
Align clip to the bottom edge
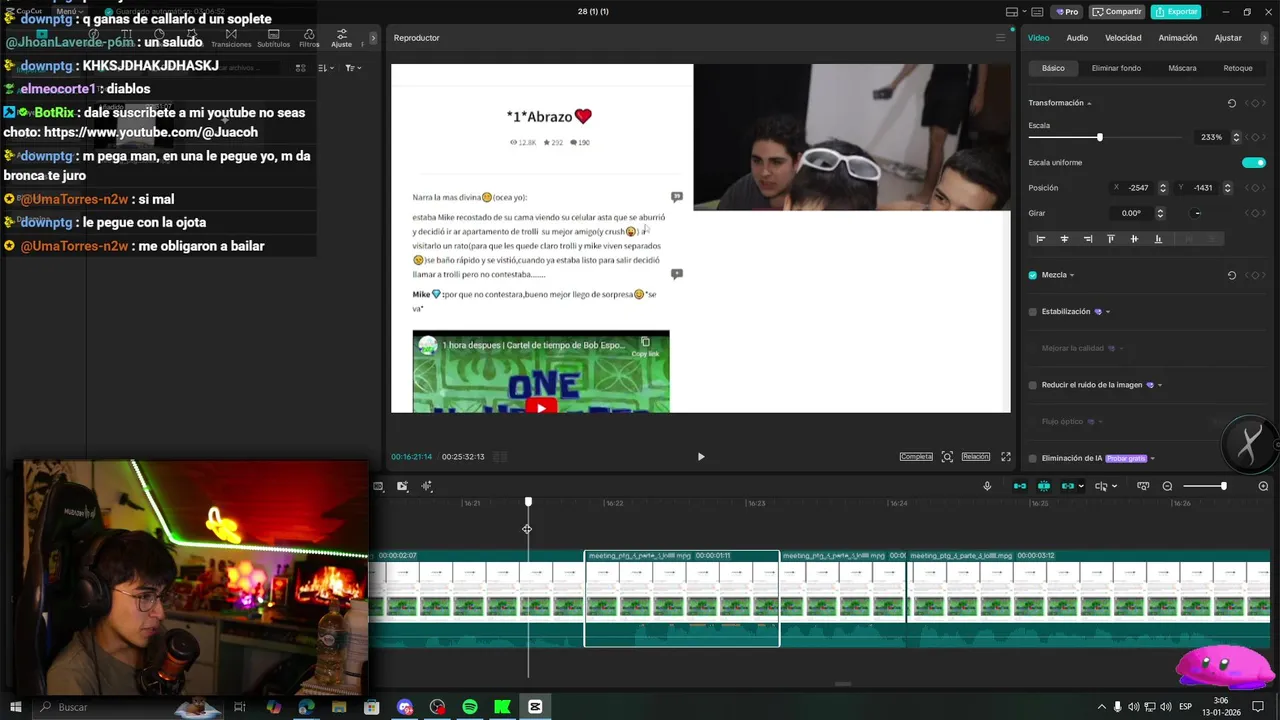pos(1158,239)
